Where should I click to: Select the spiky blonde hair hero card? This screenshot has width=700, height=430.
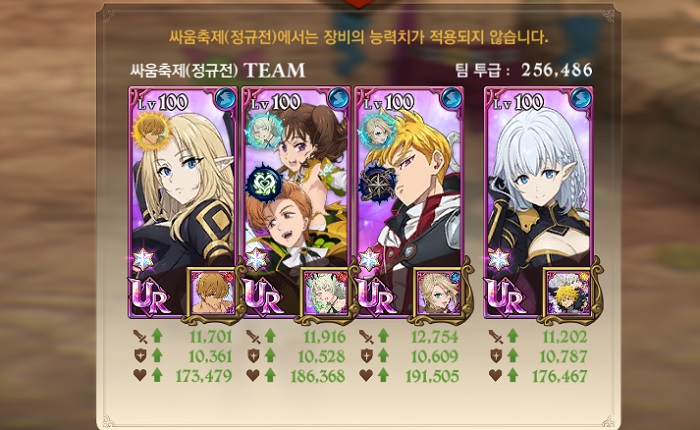409,202
